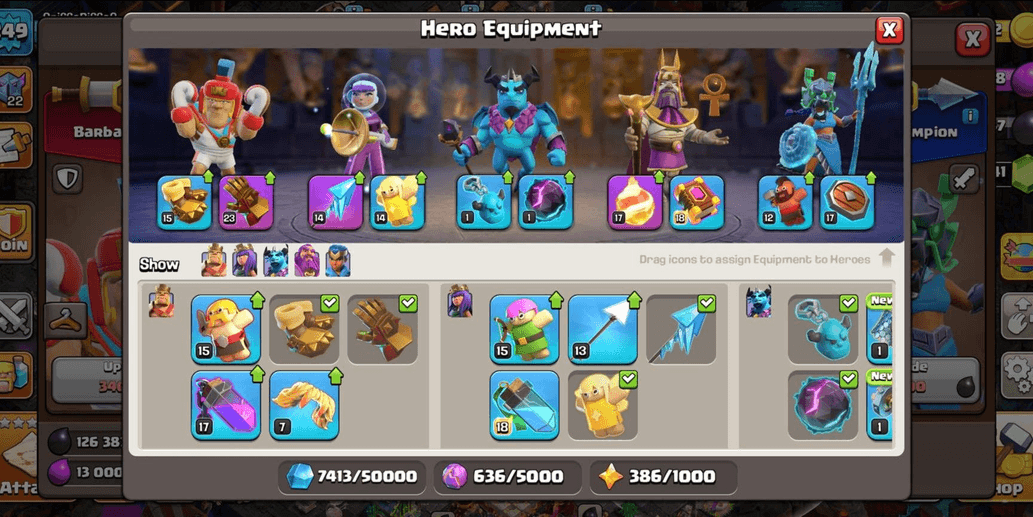This screenshot has width=1033, height=517.
Task: Toggle Barbarian King filter in Show row
Action: [213, 260]
